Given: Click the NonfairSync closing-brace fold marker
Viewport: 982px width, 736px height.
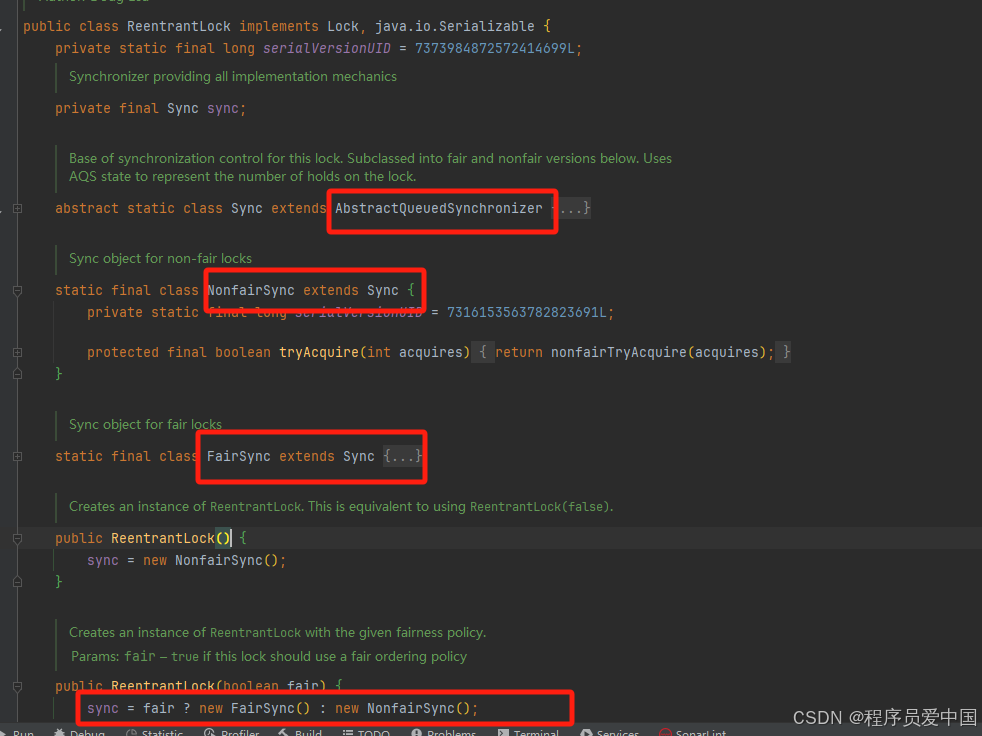Looking at the screenshot, I should point(18,373).
